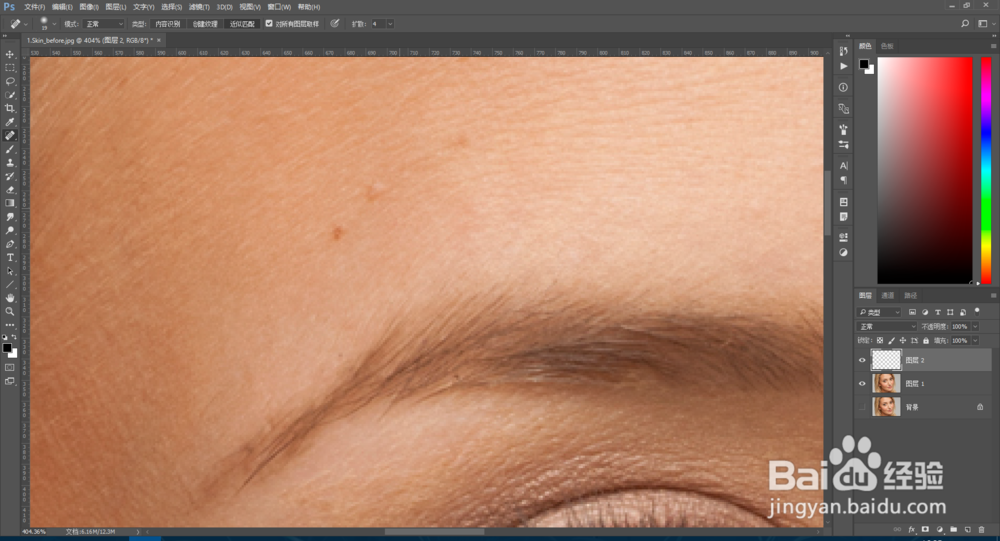Image resolution: width=1000 pixels, height=541 pixels.
Task: Select the Lasso tool
Action: click(x=10, y=81)
